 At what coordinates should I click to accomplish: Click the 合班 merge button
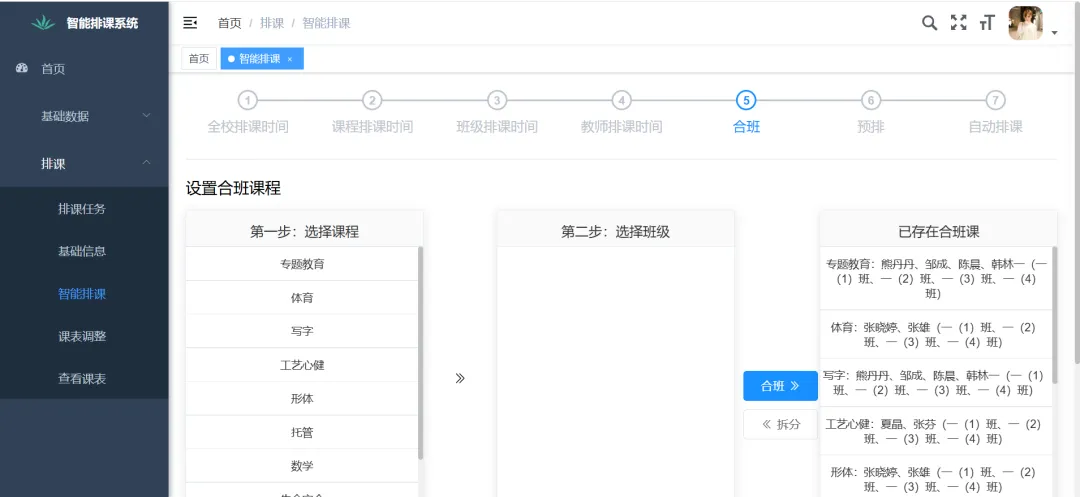pos(780,386)
